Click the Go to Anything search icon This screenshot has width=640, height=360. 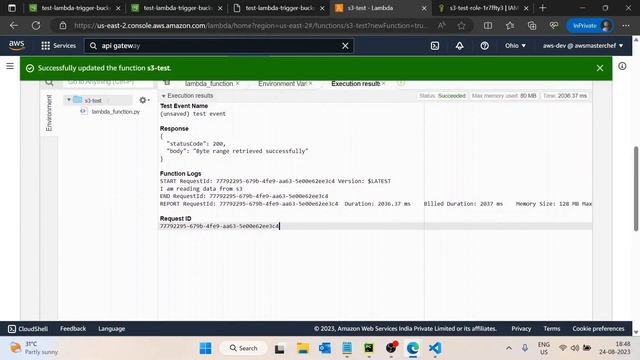click(x=49, y=83)
